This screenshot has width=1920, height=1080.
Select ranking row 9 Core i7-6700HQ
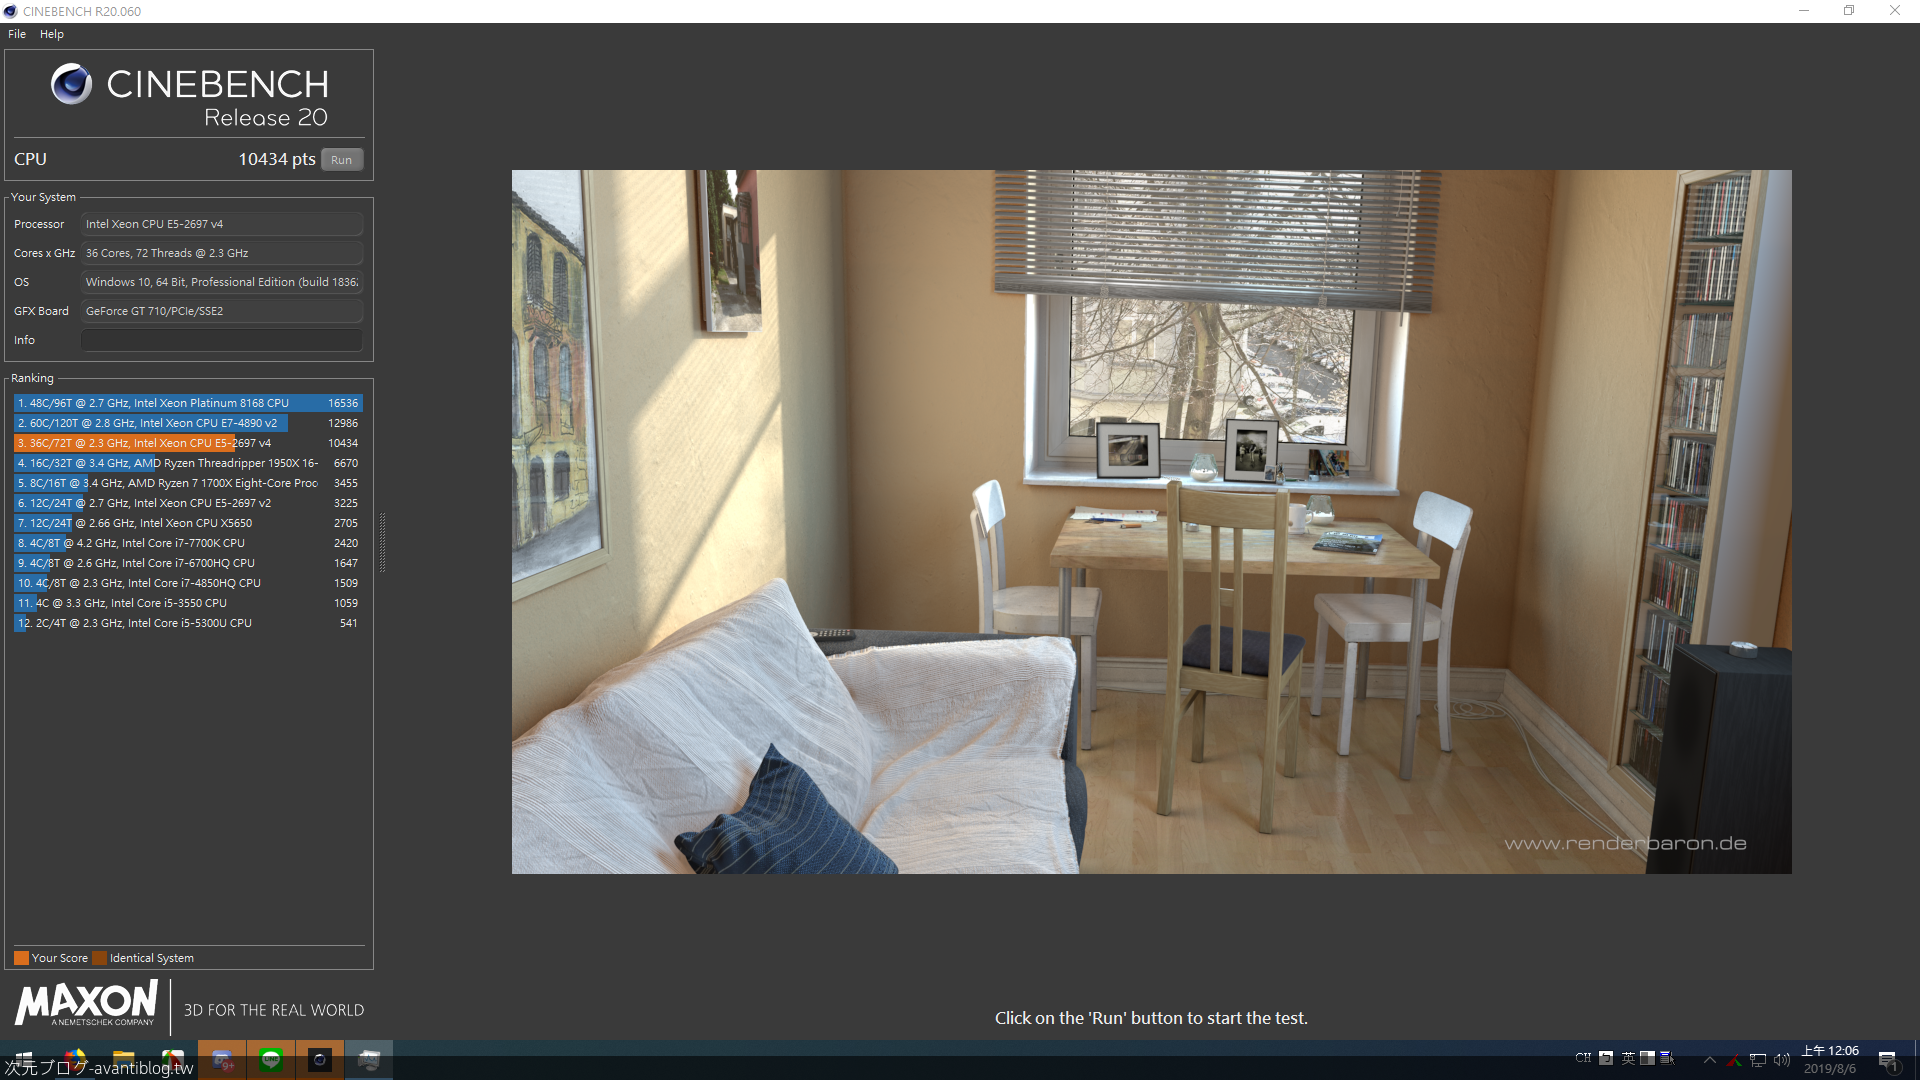point(188,563)
